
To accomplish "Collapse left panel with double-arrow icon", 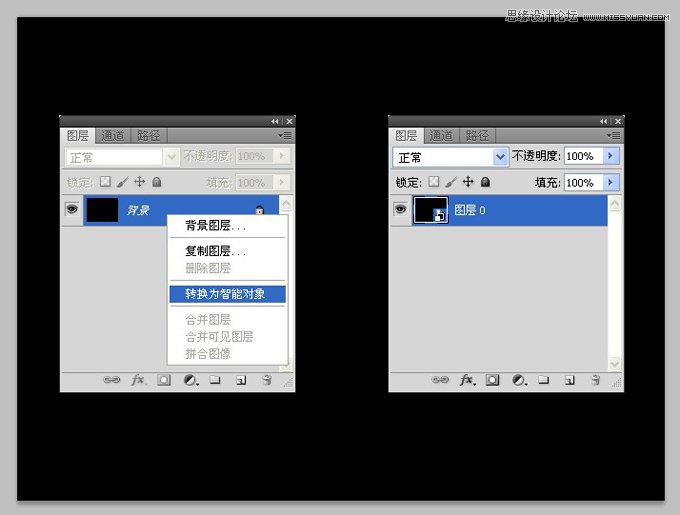I will (275, 121).
